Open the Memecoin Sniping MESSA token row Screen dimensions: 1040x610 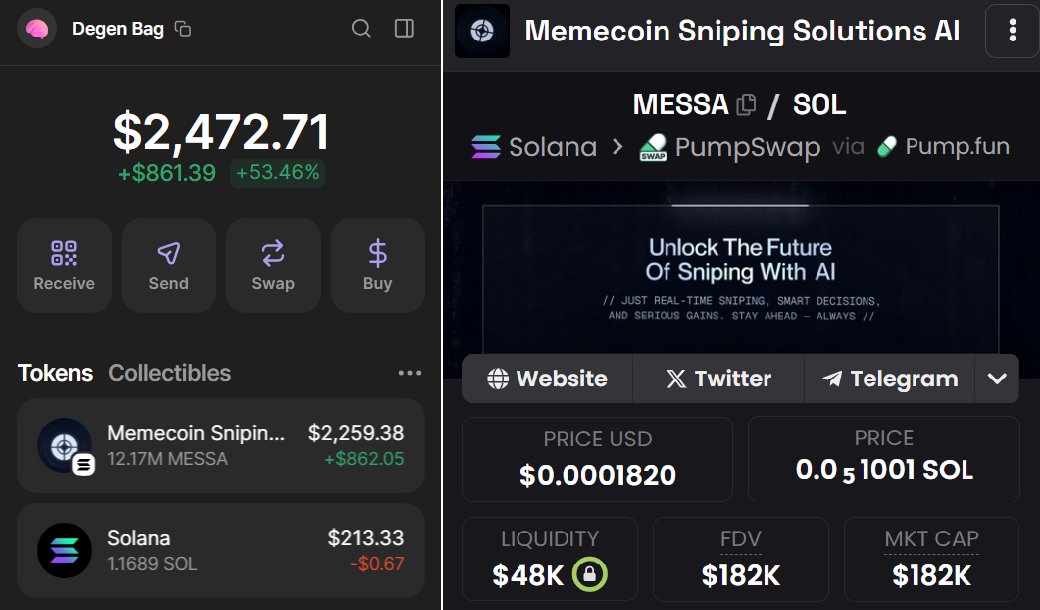click(221, 446)
